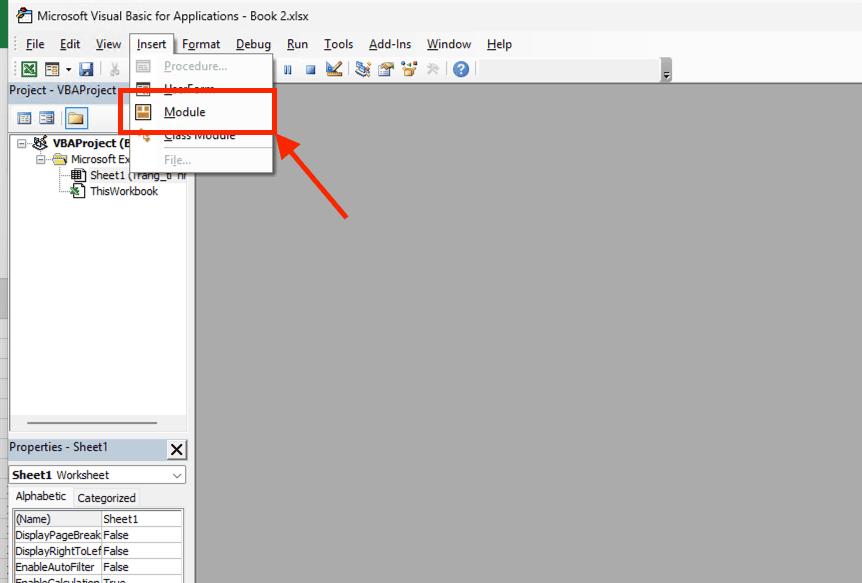862x583 pixels.
Task: Collapse the VBAProject tree node
Action: pyautogui.click(x=21, y=144)
